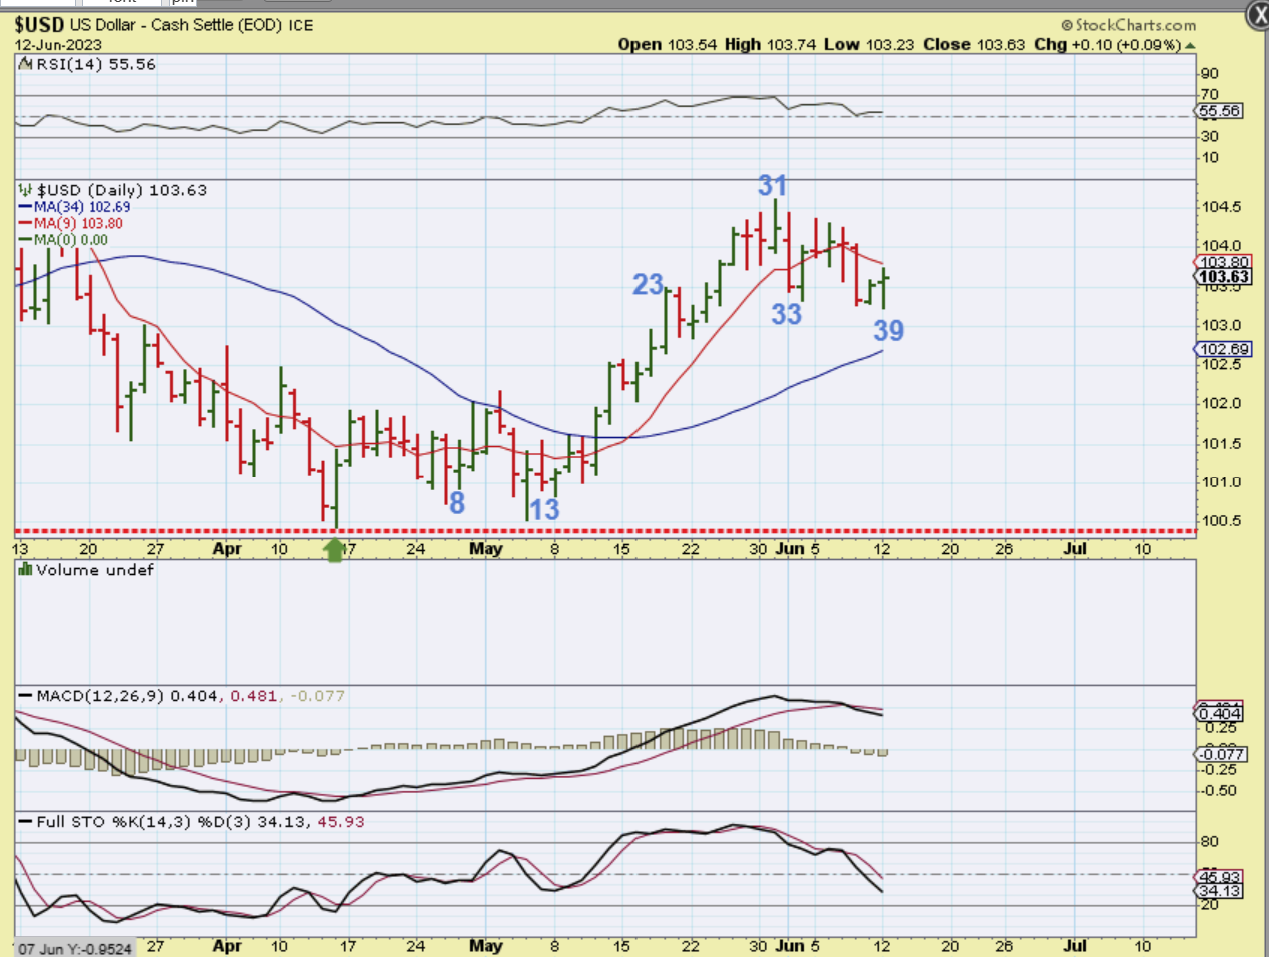The image size is (1269, 957).
Task: Click the 104.5 price axis label
Action: [x=1221, y=207]
